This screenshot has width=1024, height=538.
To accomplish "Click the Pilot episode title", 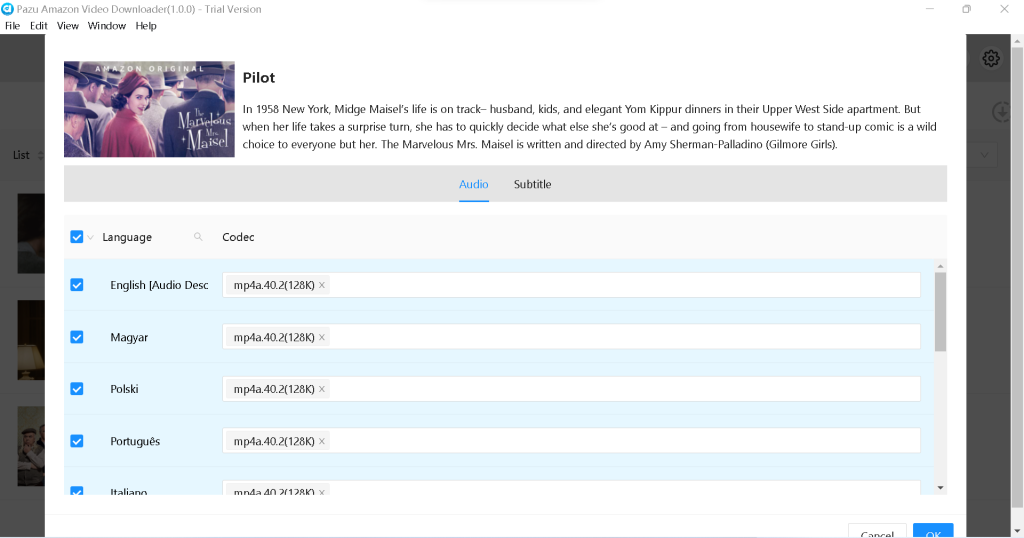I will coord(259,78).
